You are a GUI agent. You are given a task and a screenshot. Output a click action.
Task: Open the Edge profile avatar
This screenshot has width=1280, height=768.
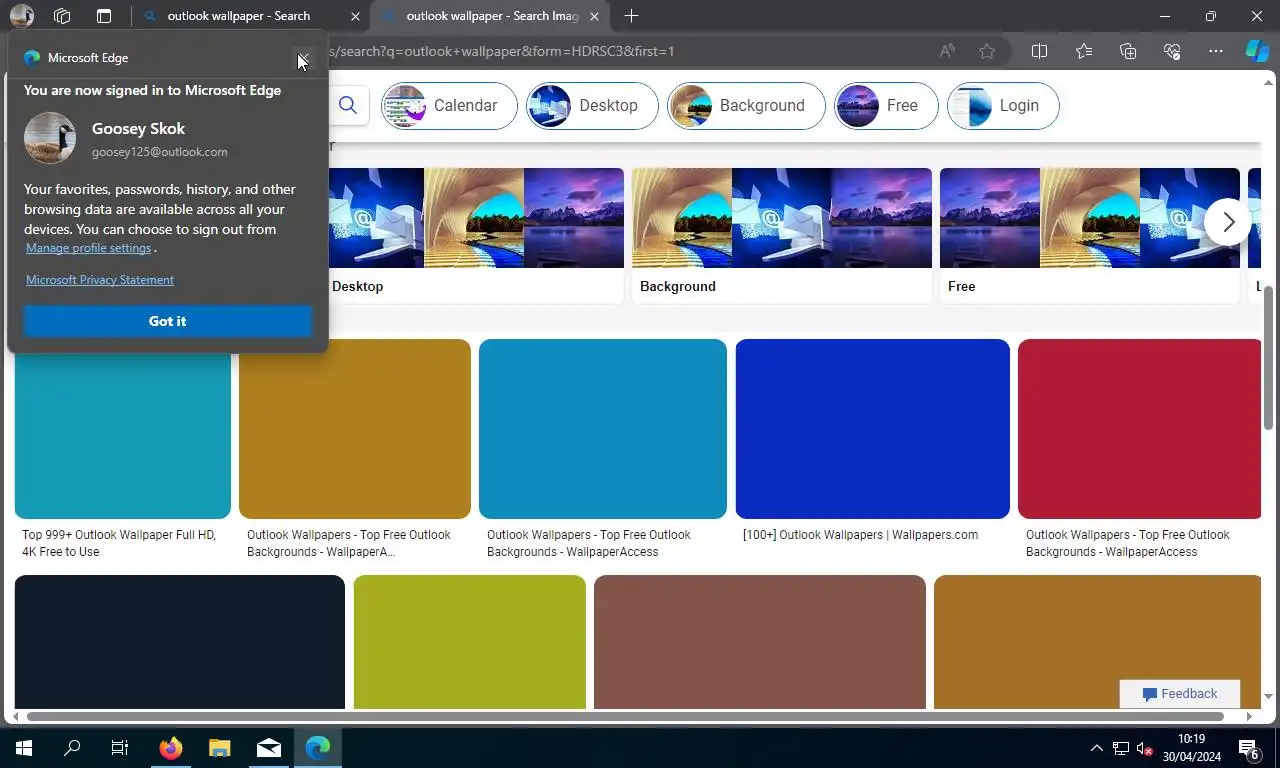tap(21, 16)
